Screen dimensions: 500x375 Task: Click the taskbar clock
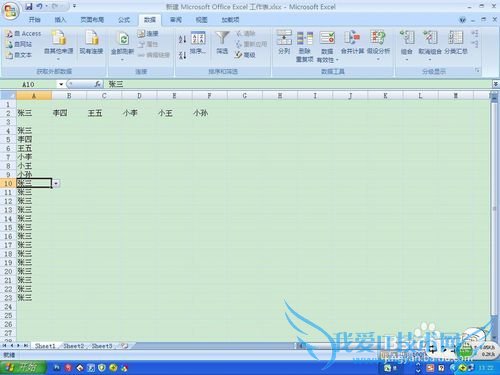coord(486,368)
